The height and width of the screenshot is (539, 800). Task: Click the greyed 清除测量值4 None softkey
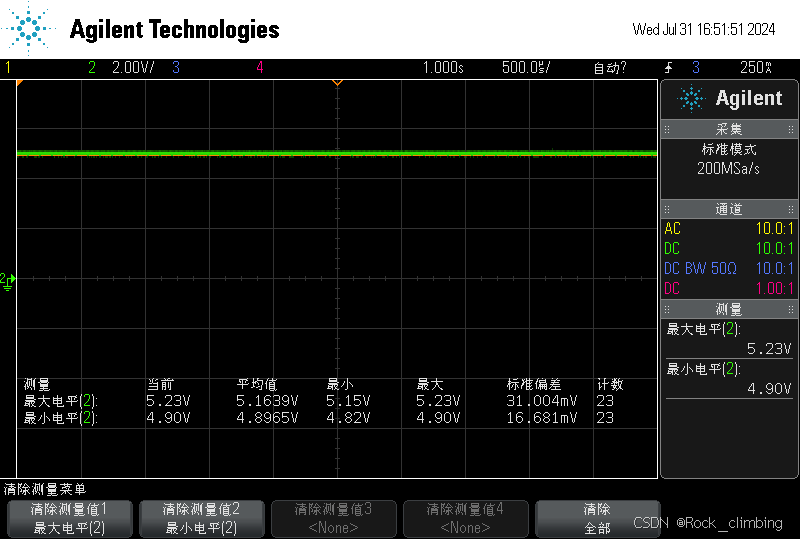tap(465, 519)
